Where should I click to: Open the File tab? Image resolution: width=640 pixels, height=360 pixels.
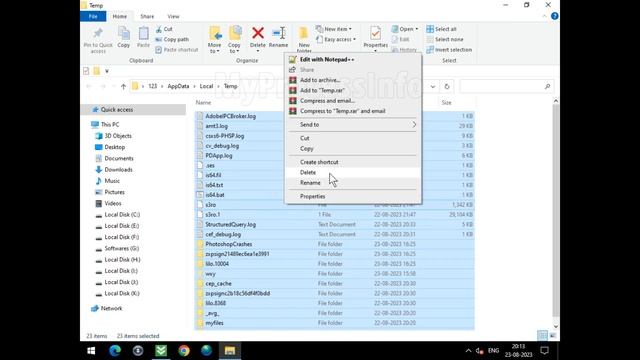(93, 17)
